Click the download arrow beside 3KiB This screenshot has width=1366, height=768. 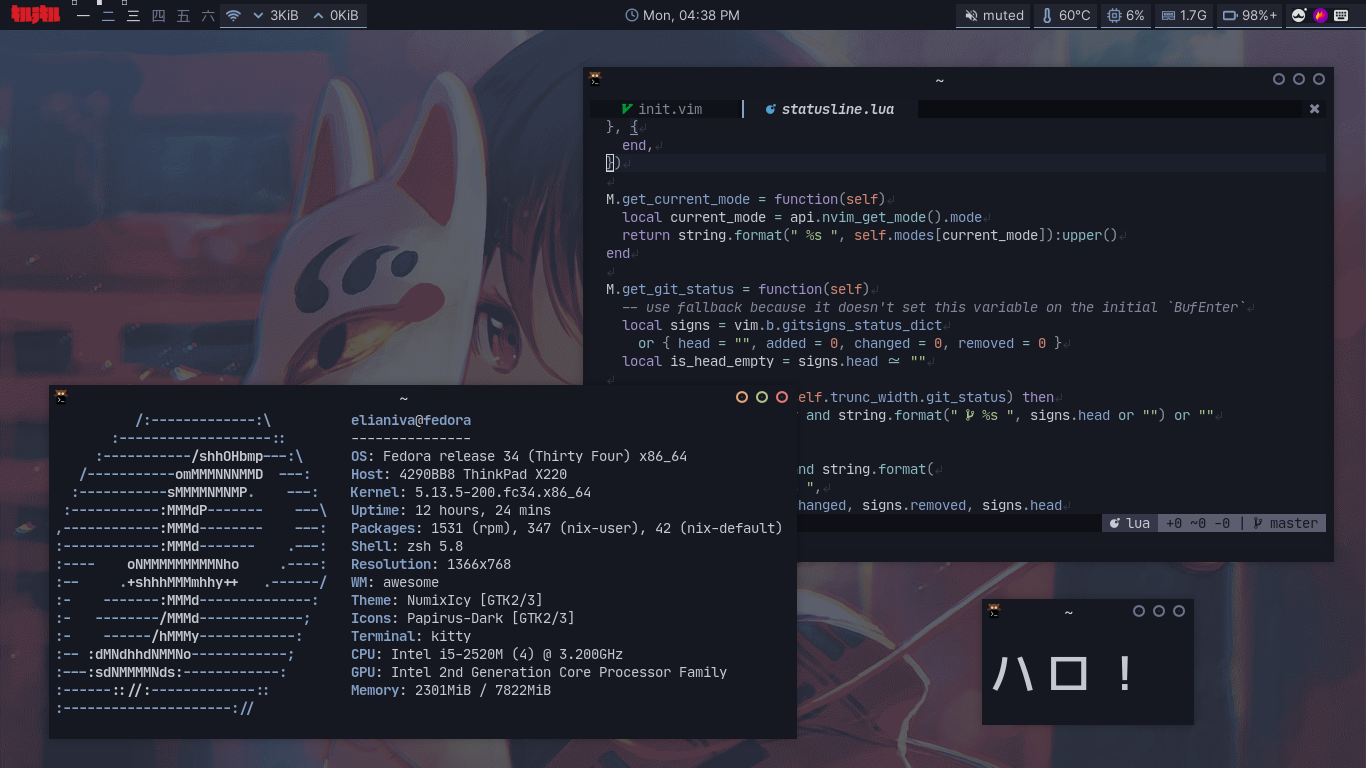click(258, 16)
